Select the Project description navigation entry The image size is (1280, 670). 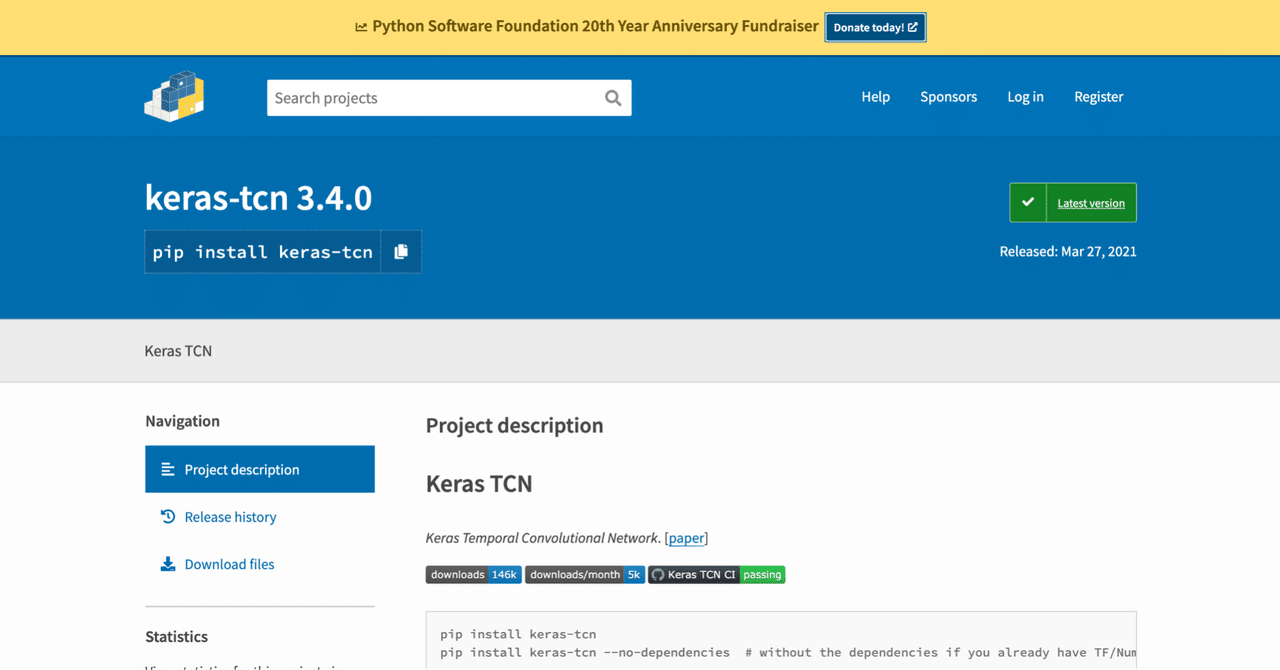241,469
